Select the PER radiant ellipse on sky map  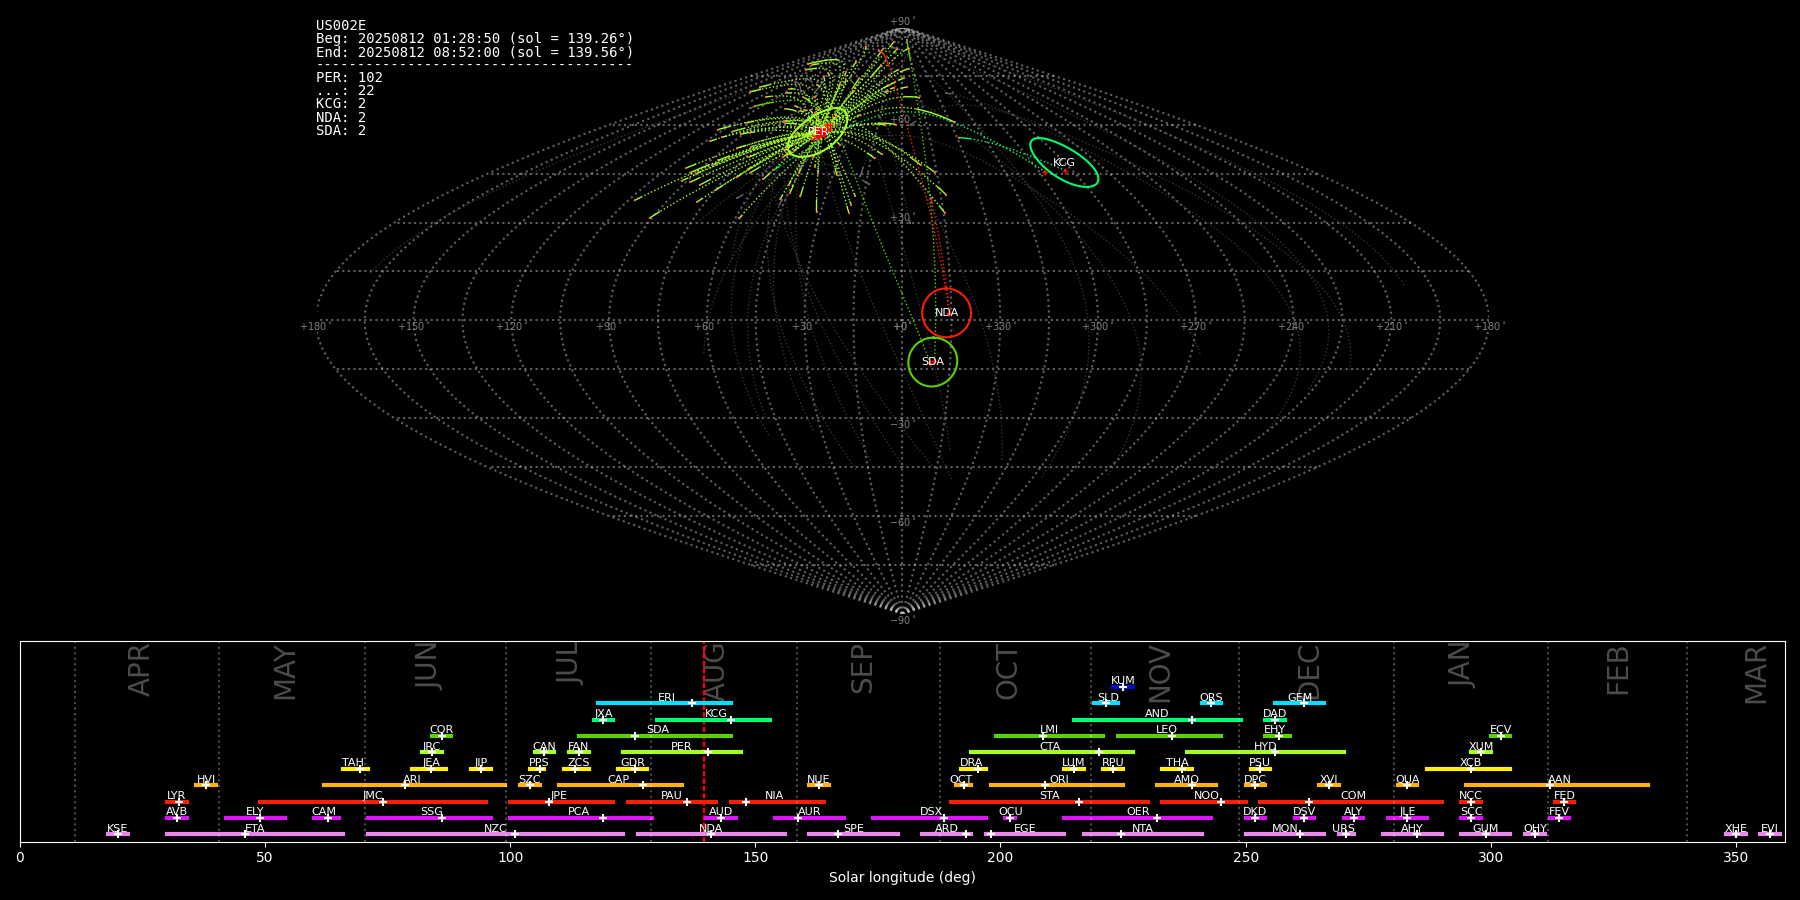[x=817, y=132]
